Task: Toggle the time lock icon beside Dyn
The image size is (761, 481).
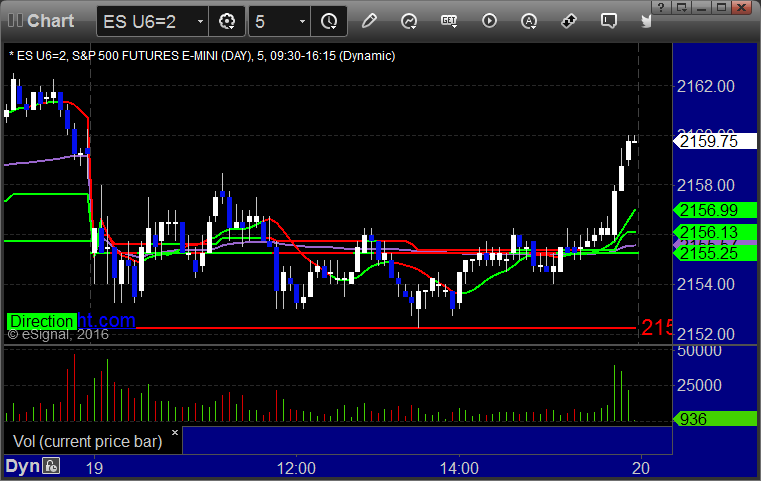Action: click(x=51, y=466)
